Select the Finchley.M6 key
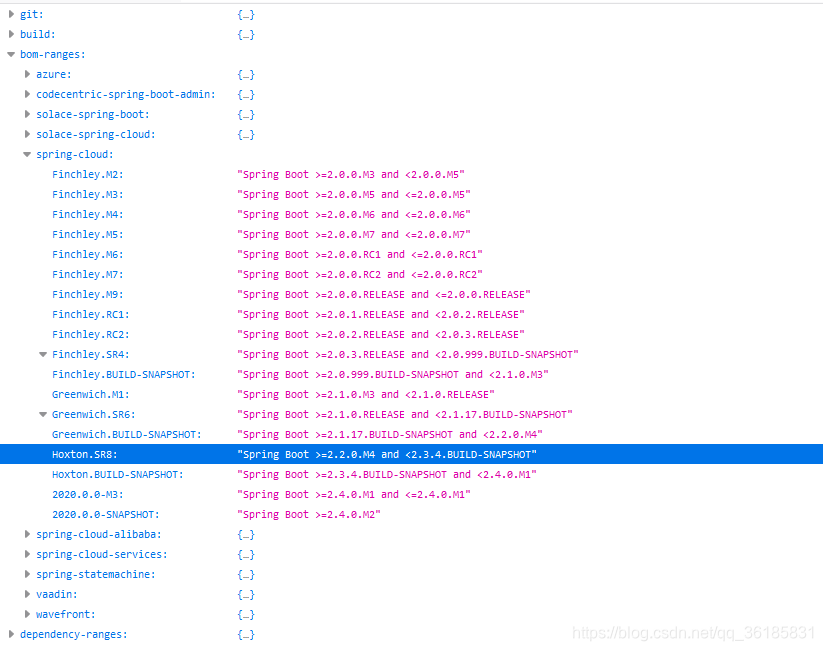Image resolution: width=823 pixels, height=651 pixels. pos(88,254)
